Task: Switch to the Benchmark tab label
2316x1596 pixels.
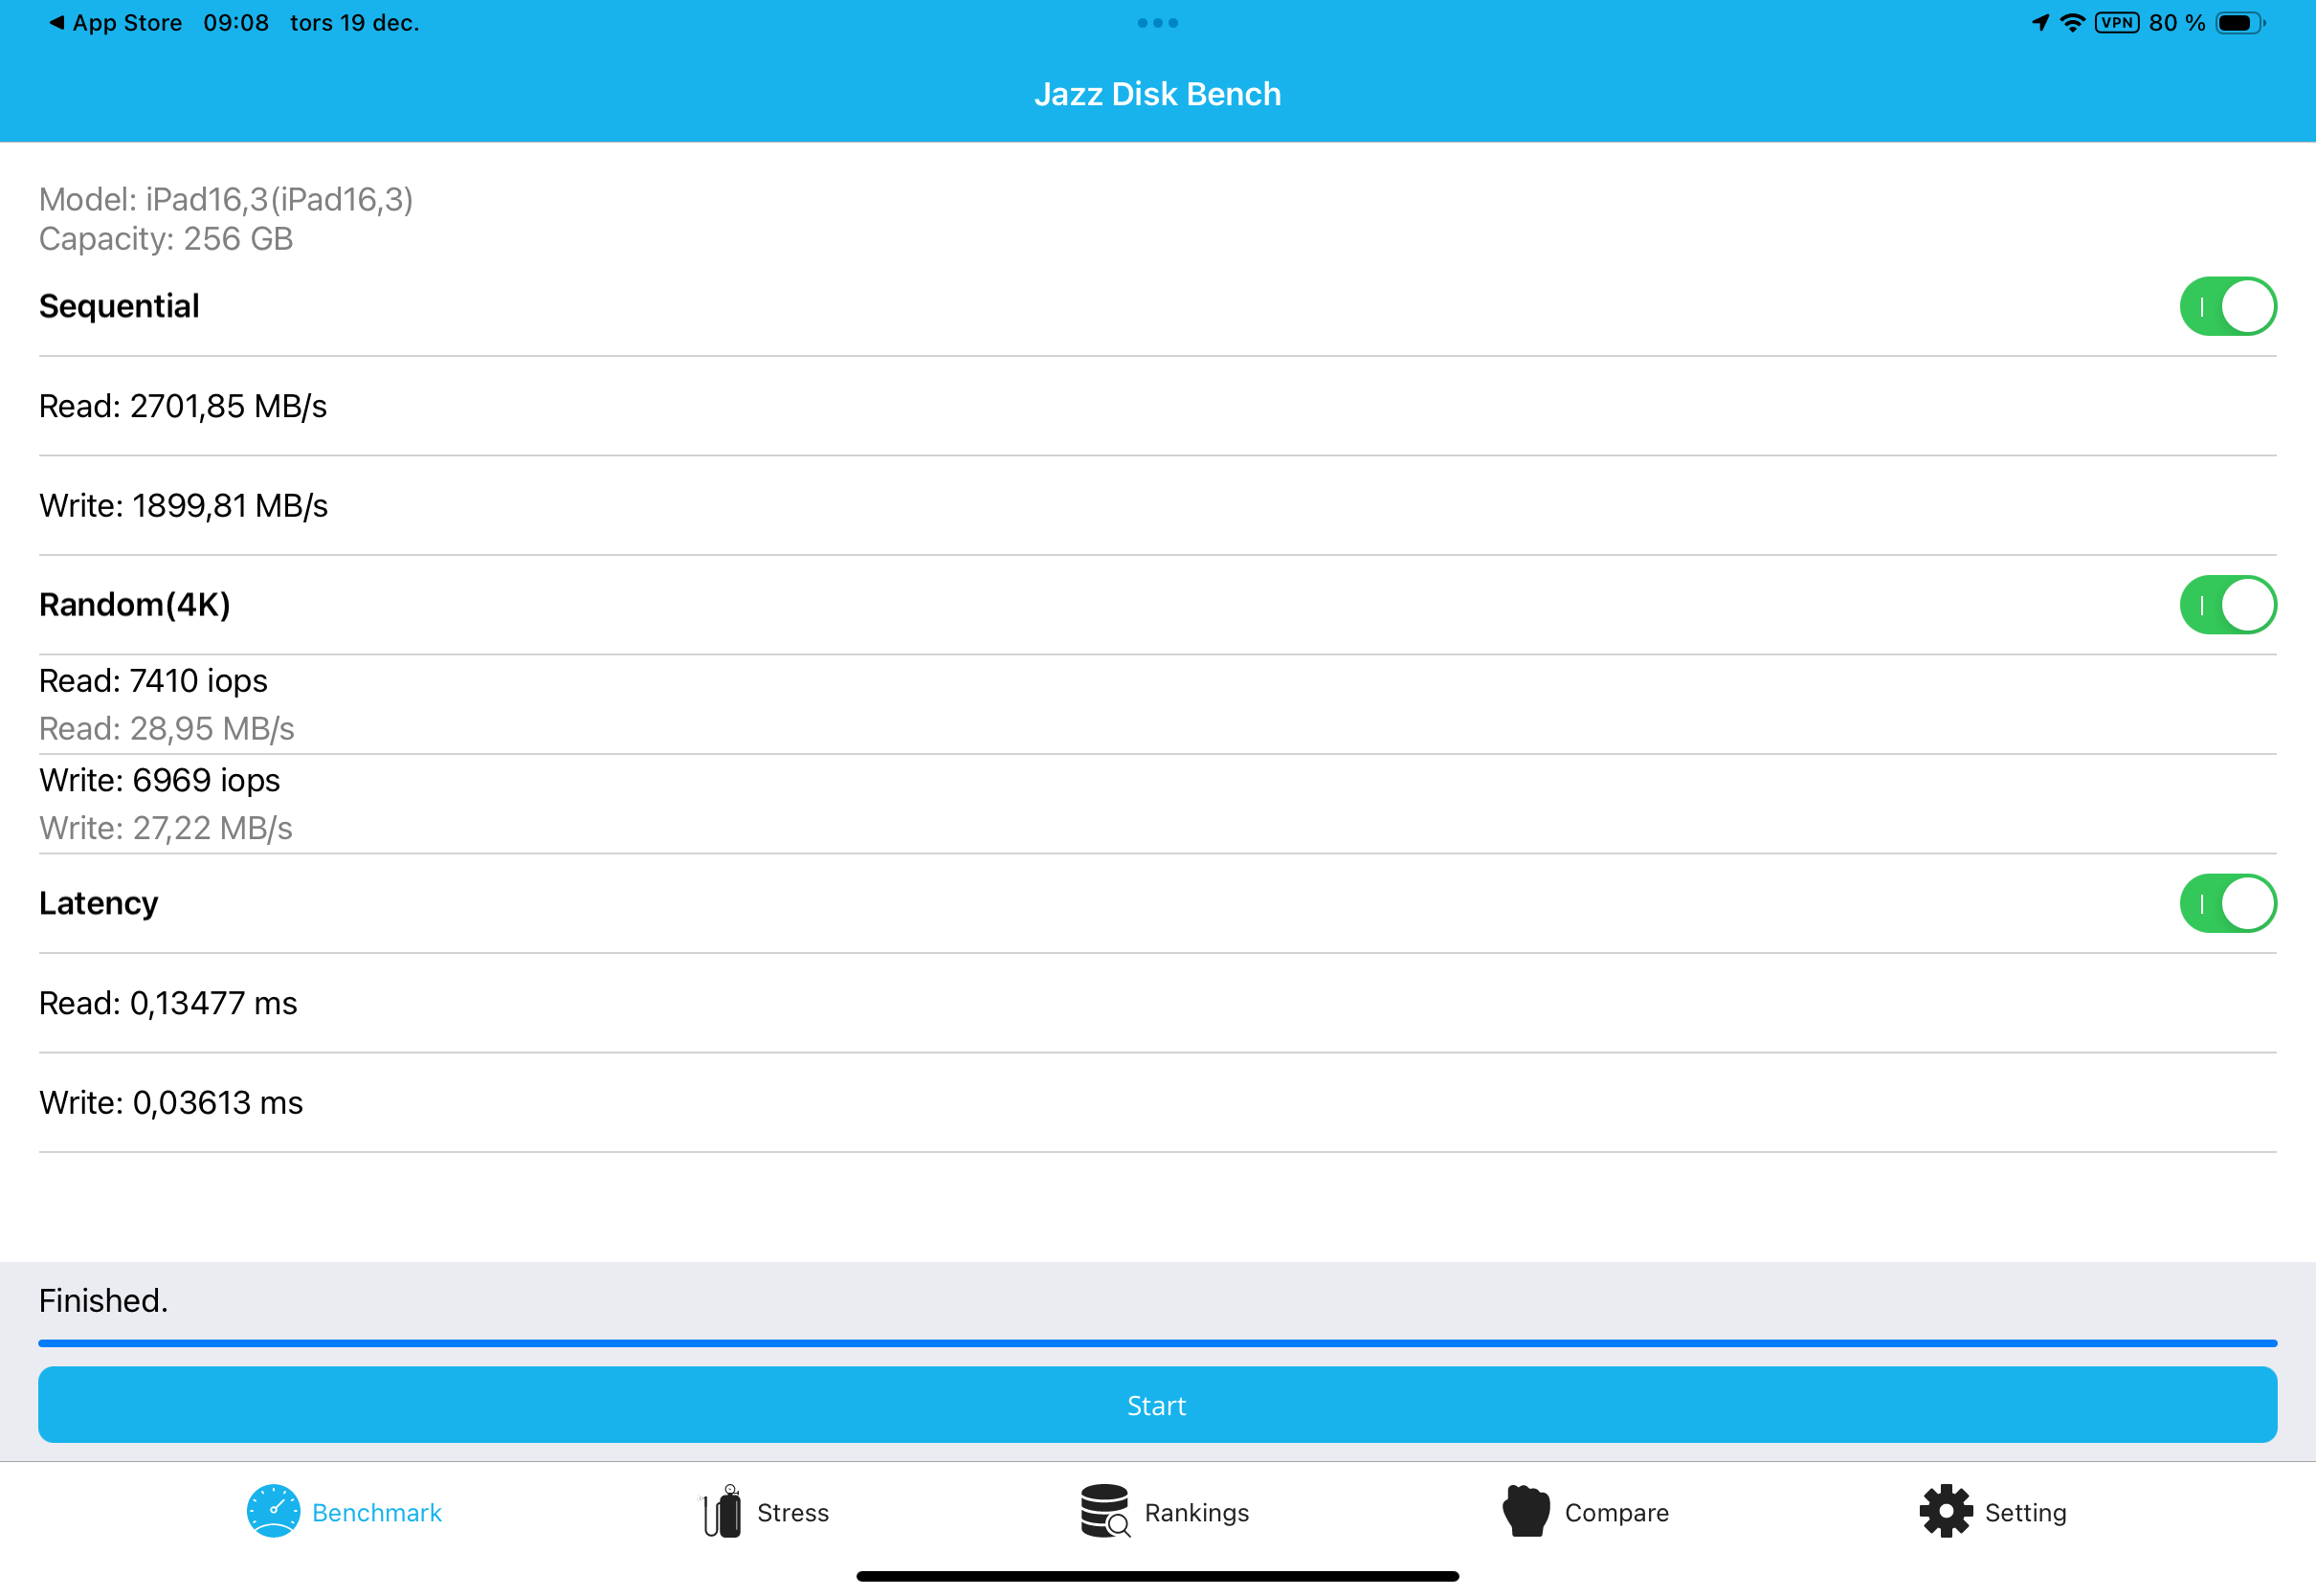Action: point(377,1512)
